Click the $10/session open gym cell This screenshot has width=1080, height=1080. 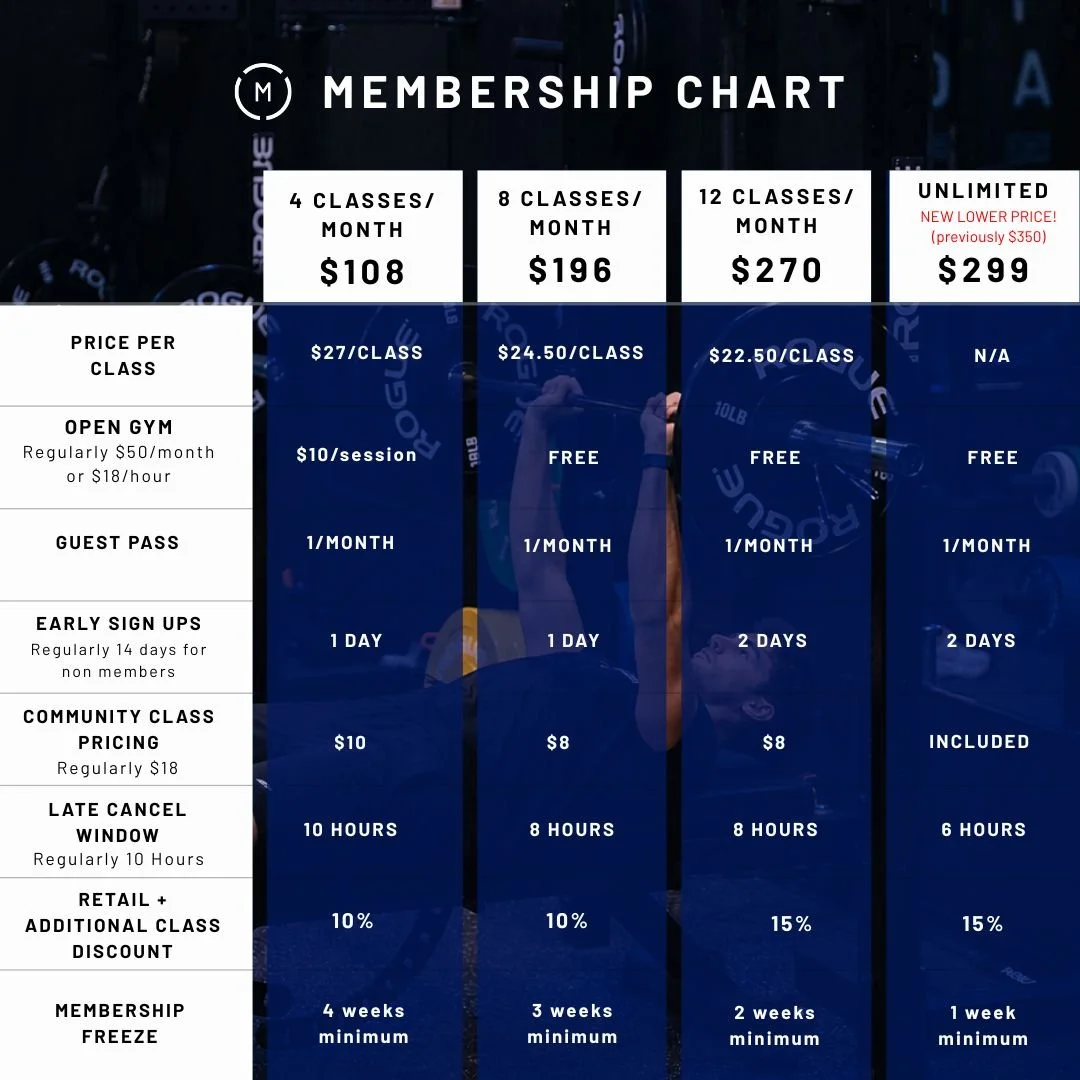[357, 455]
